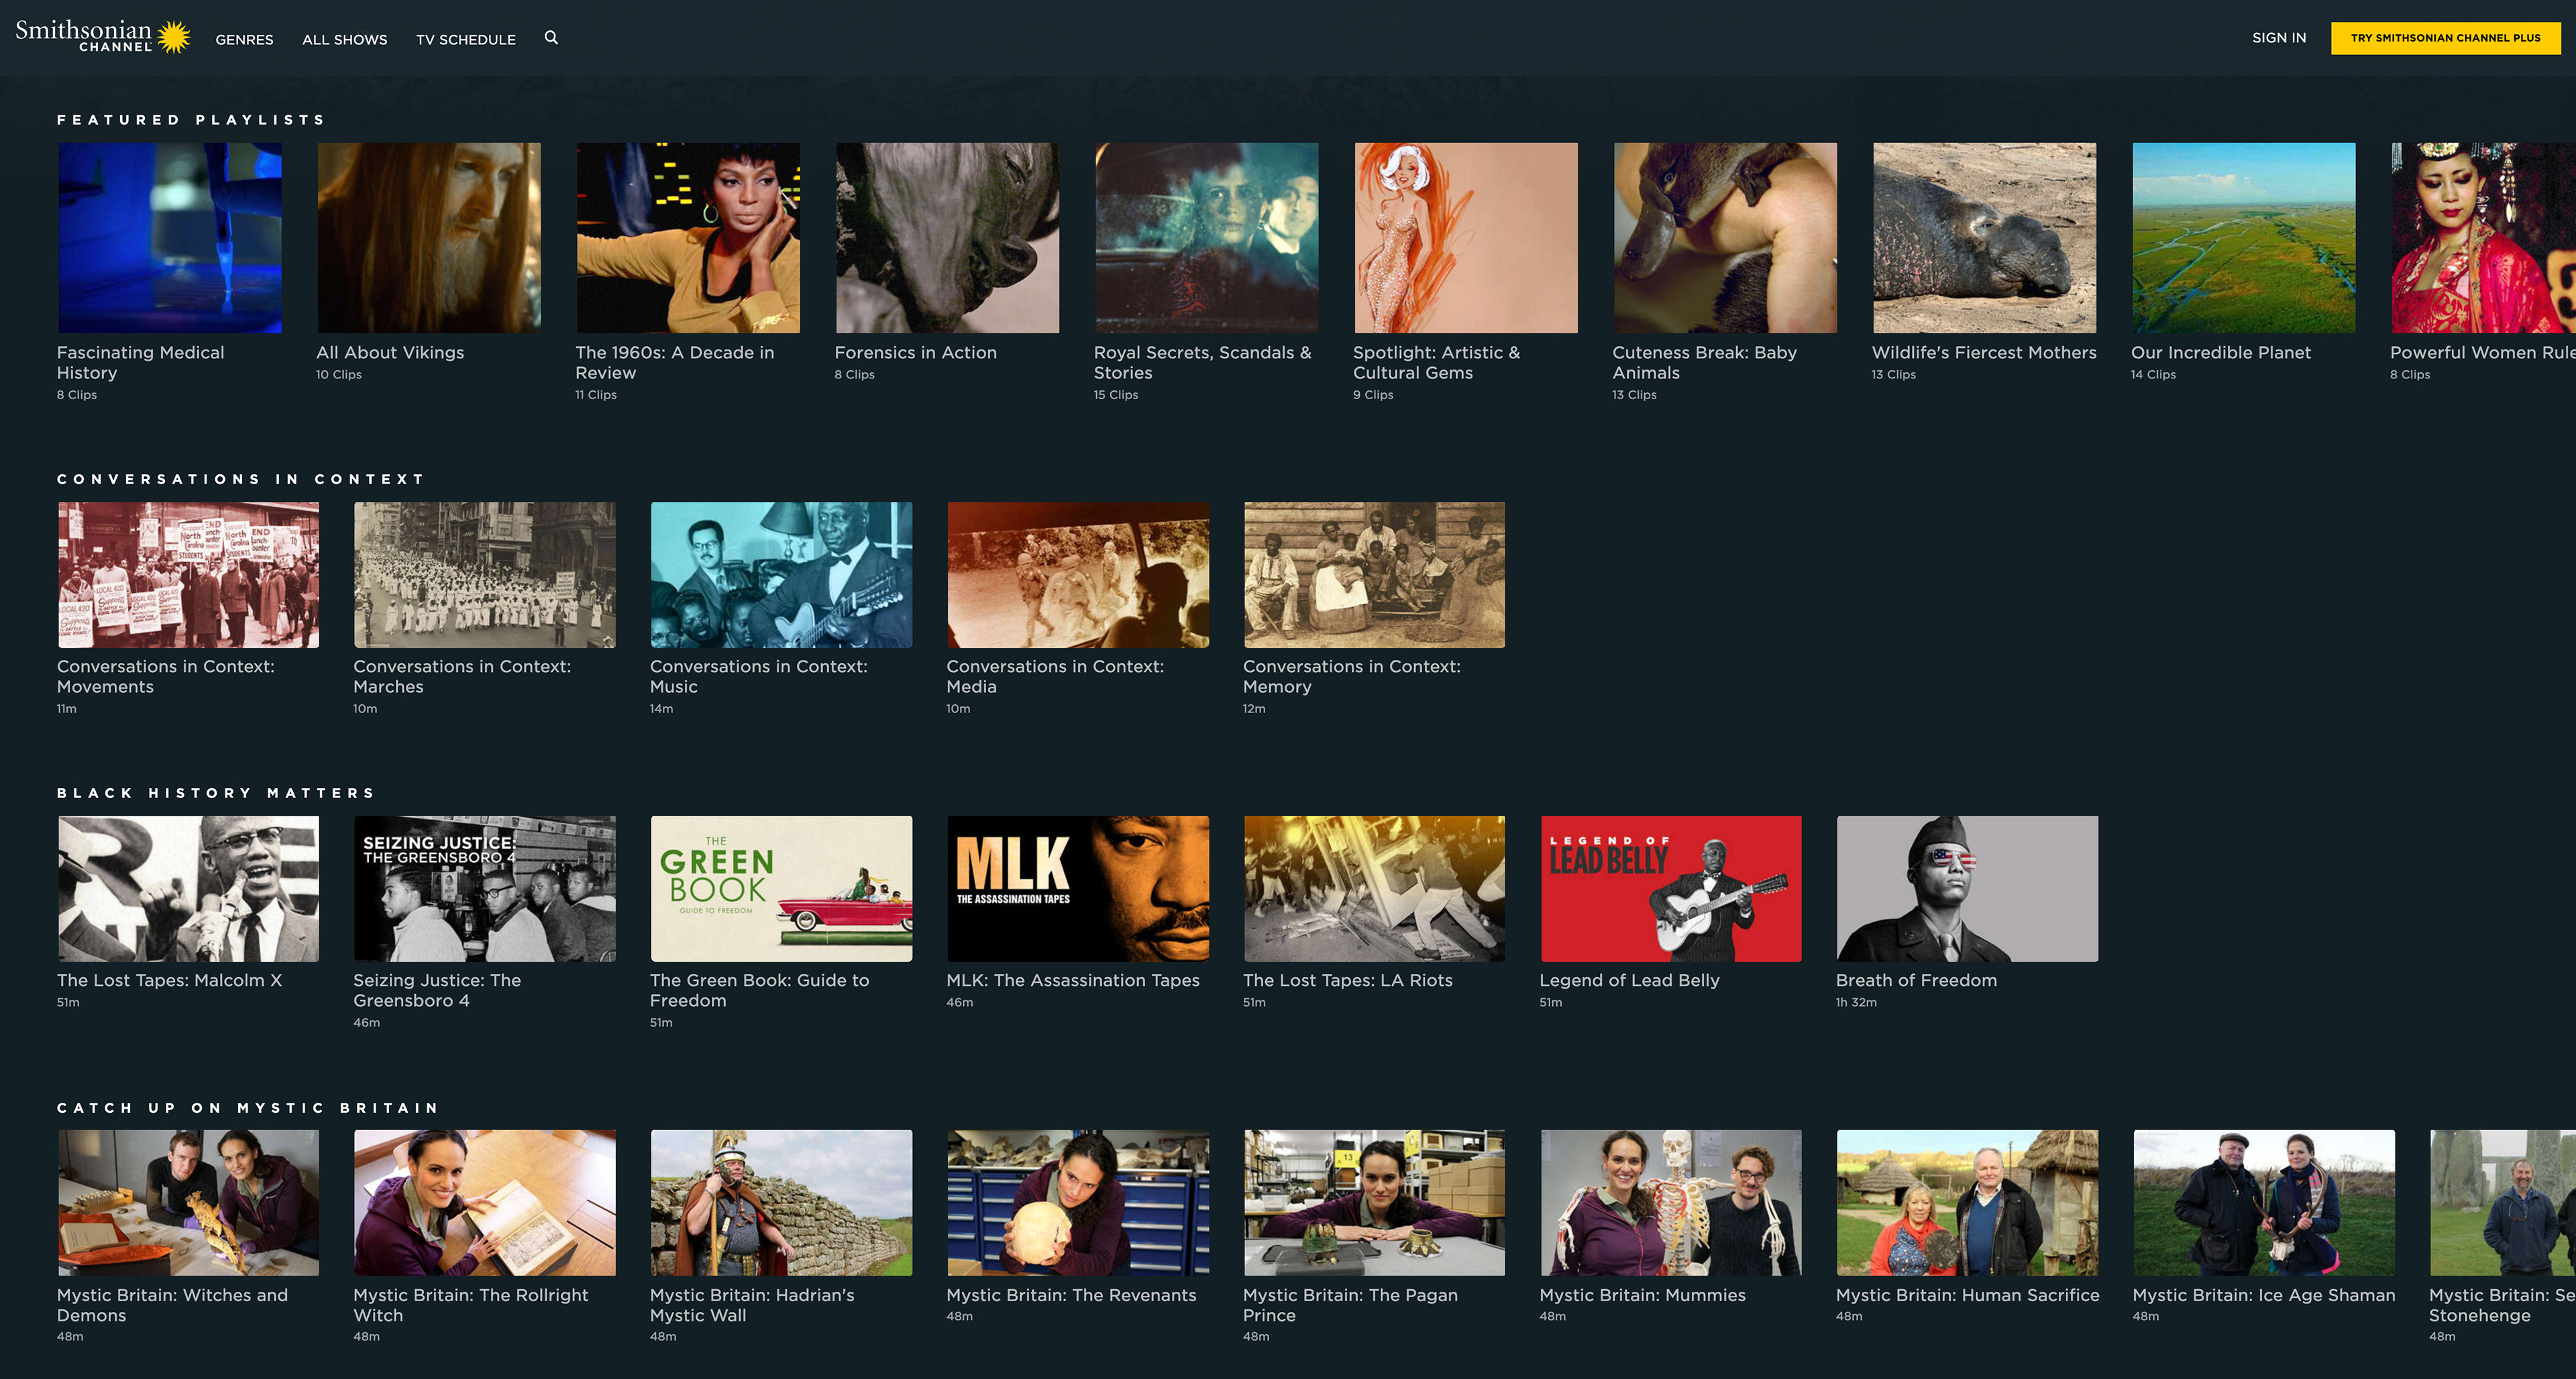2576x1379 pixels.
Task: Select The 1960s: A Decade in Review thumbnail
Action: 688,238
